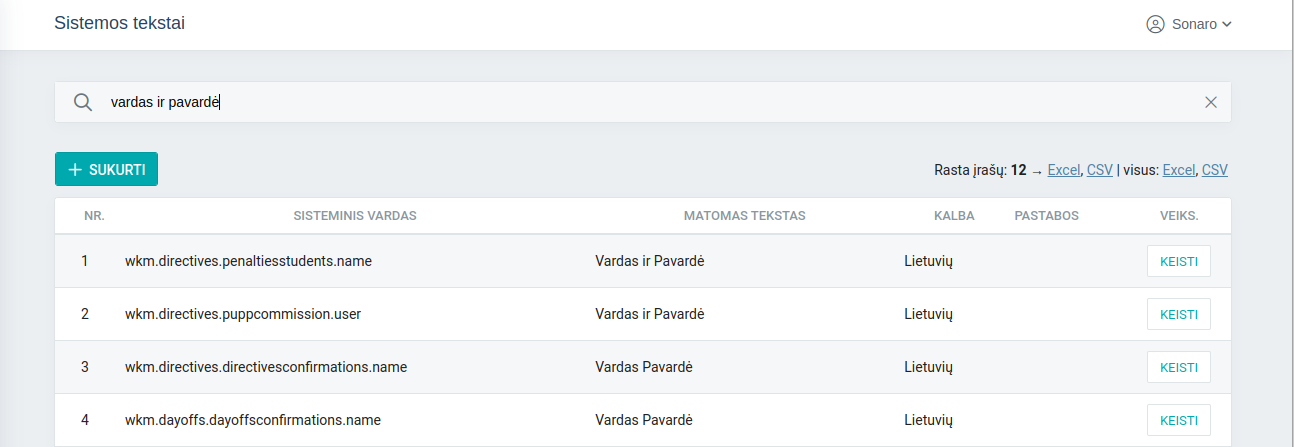
Task: Clear the search field with the X icon
Action: click(x=1211, y=102)
